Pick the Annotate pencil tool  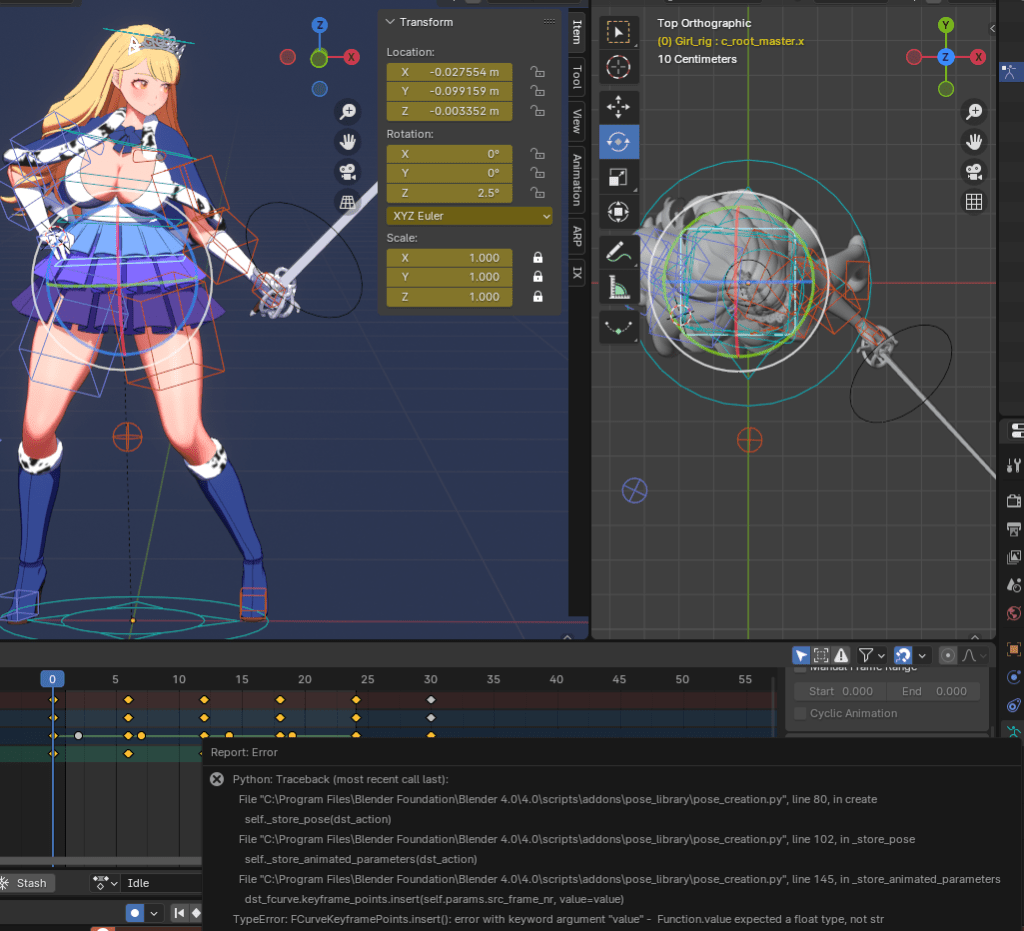coord(618,251)
